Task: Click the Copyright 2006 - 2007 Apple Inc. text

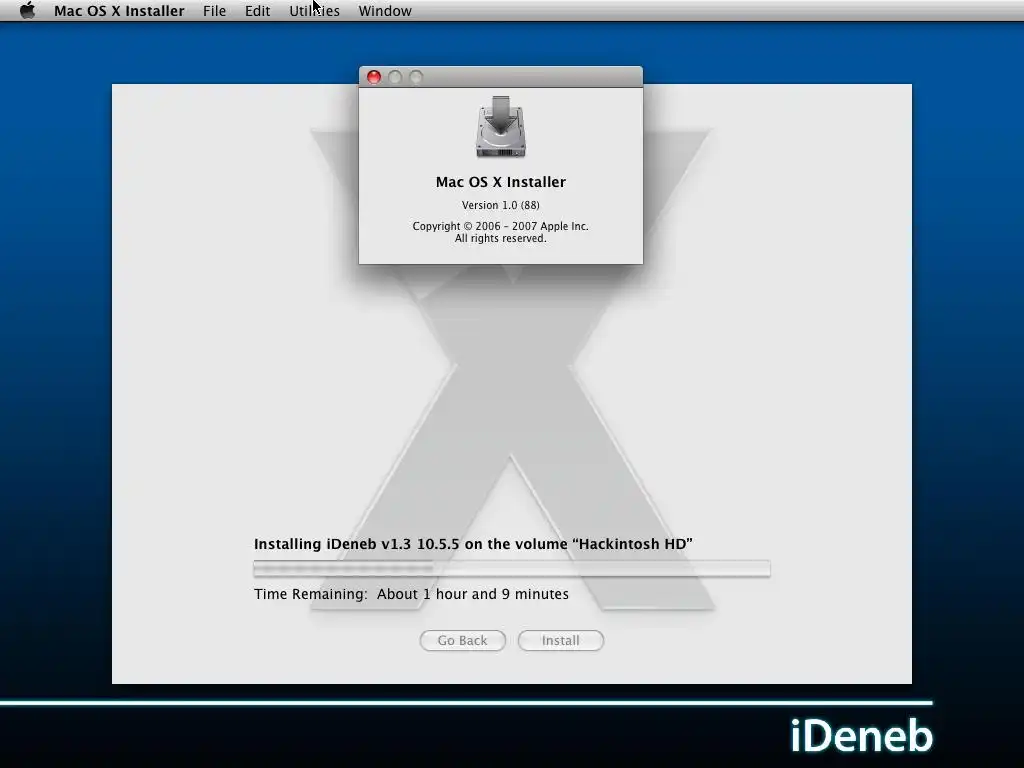Action: (x=501, y=226)
